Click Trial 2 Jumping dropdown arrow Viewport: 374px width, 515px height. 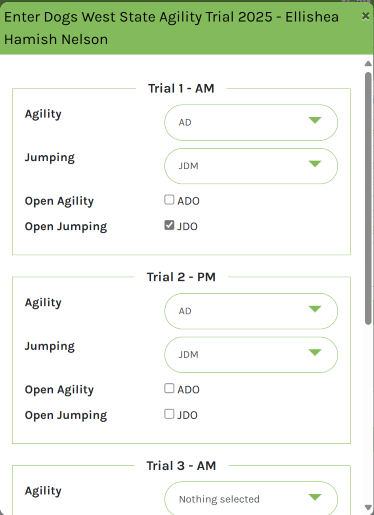(x=315, y=352)
